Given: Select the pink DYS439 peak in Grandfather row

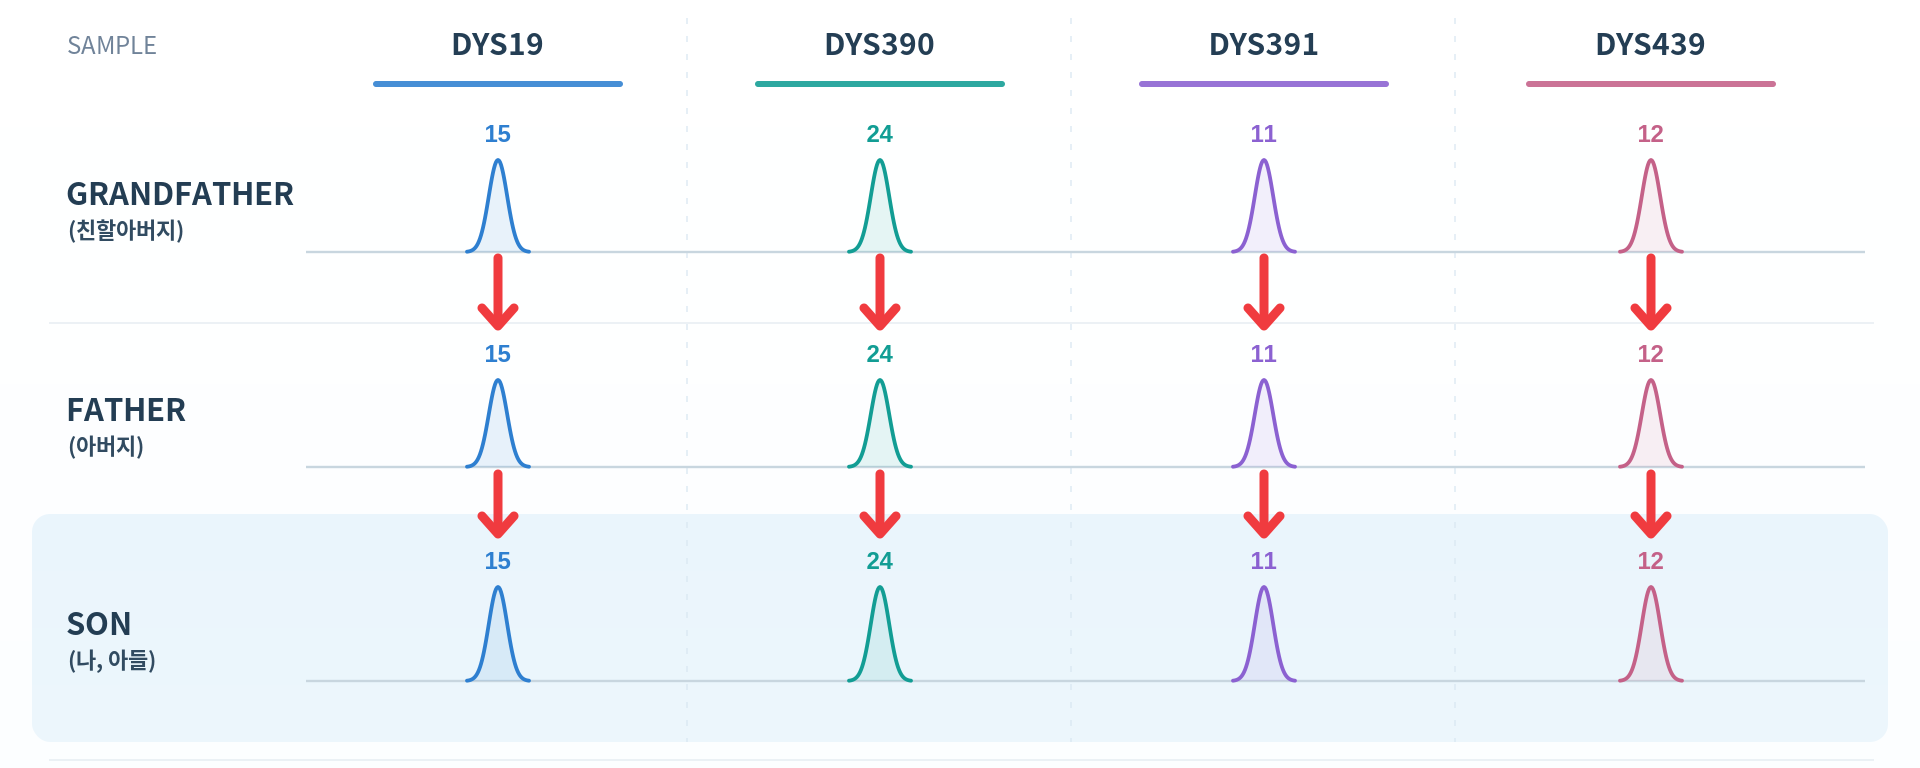Looking at the screenshot, I should 1651,207.
